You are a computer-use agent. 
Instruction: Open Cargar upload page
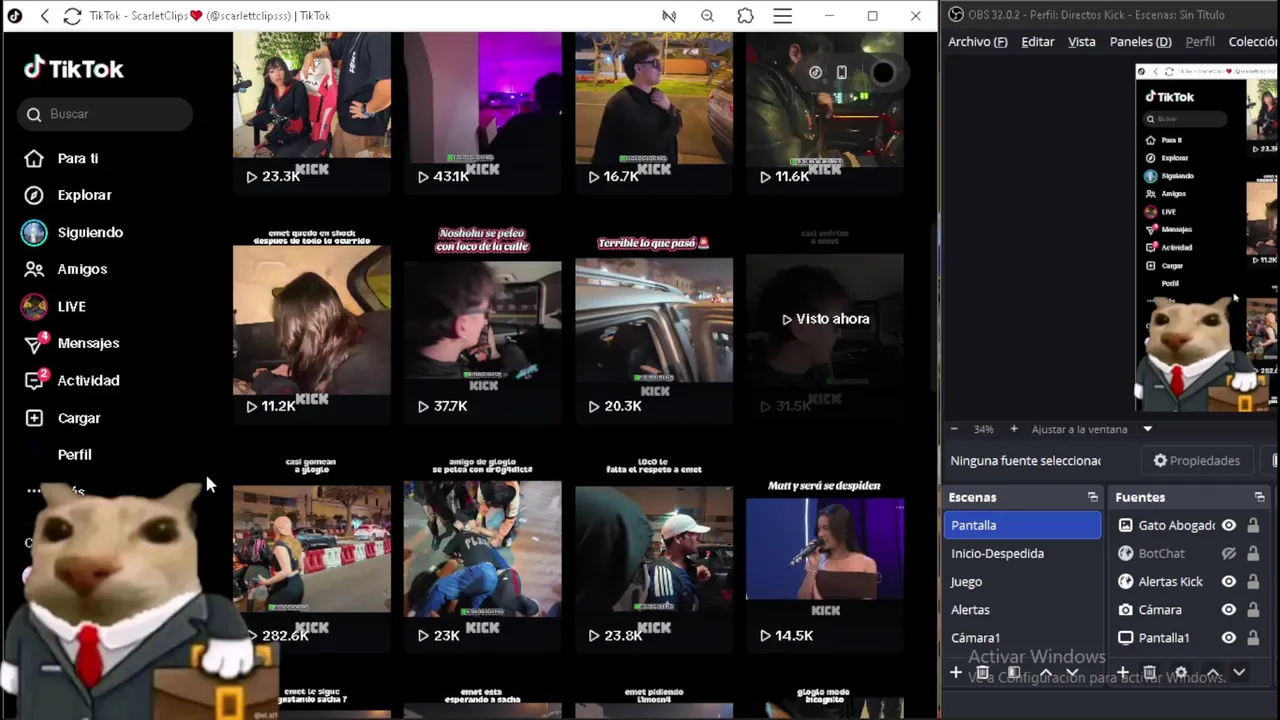click(79, 418)
